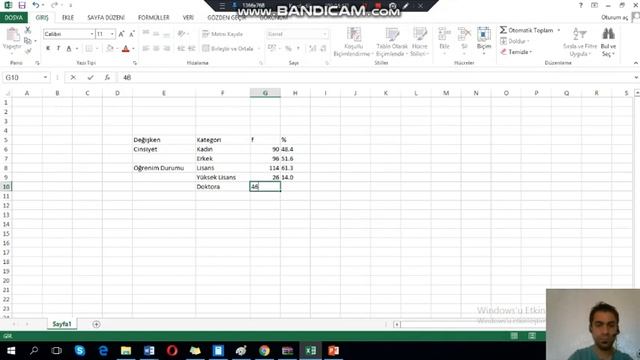This screenshot has width=640, height=360.
Task: Open the Temizle clear menu
Action: (516, 52)
